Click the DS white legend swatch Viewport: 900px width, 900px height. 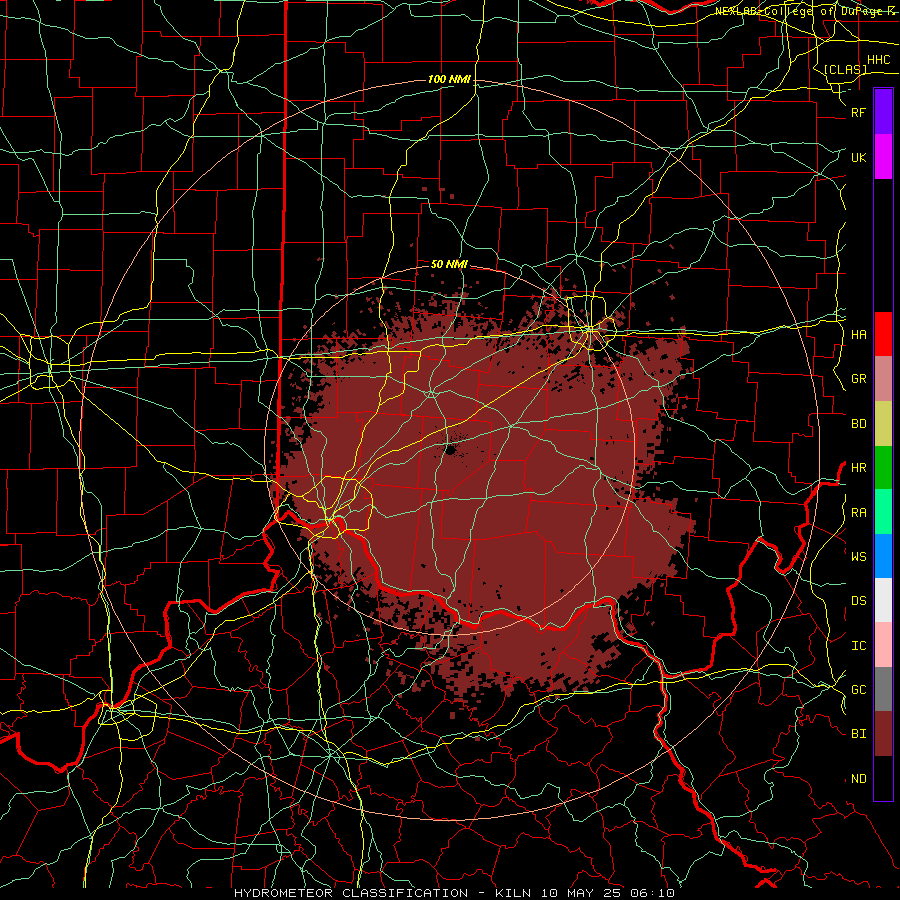pyautogui.click(x=883, y=600)
